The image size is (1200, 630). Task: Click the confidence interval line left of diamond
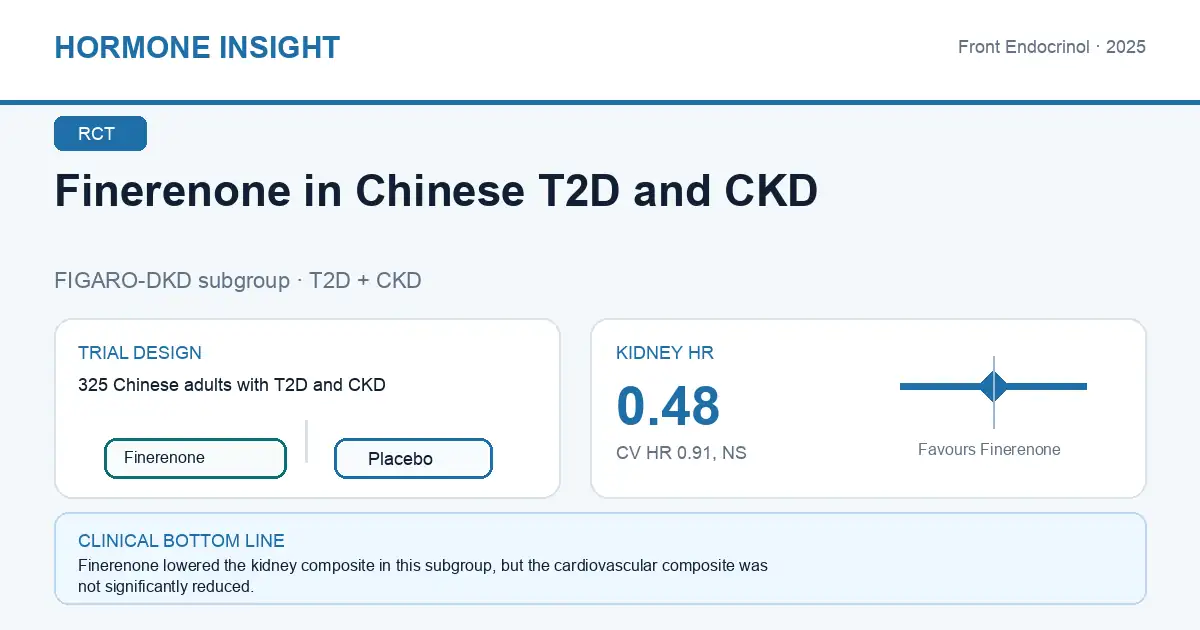[940, 386]
